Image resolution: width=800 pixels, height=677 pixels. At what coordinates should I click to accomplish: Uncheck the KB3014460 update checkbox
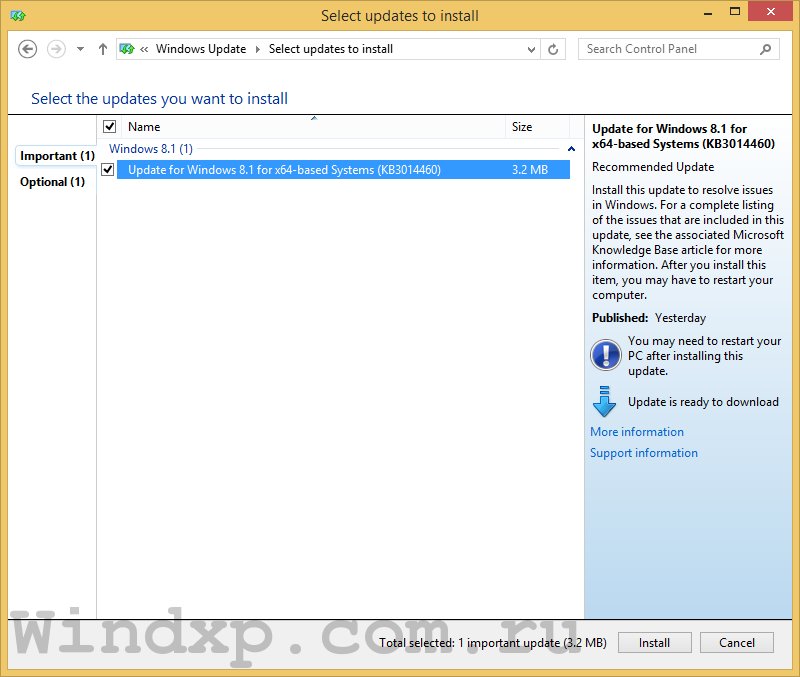tap(108, 169)
